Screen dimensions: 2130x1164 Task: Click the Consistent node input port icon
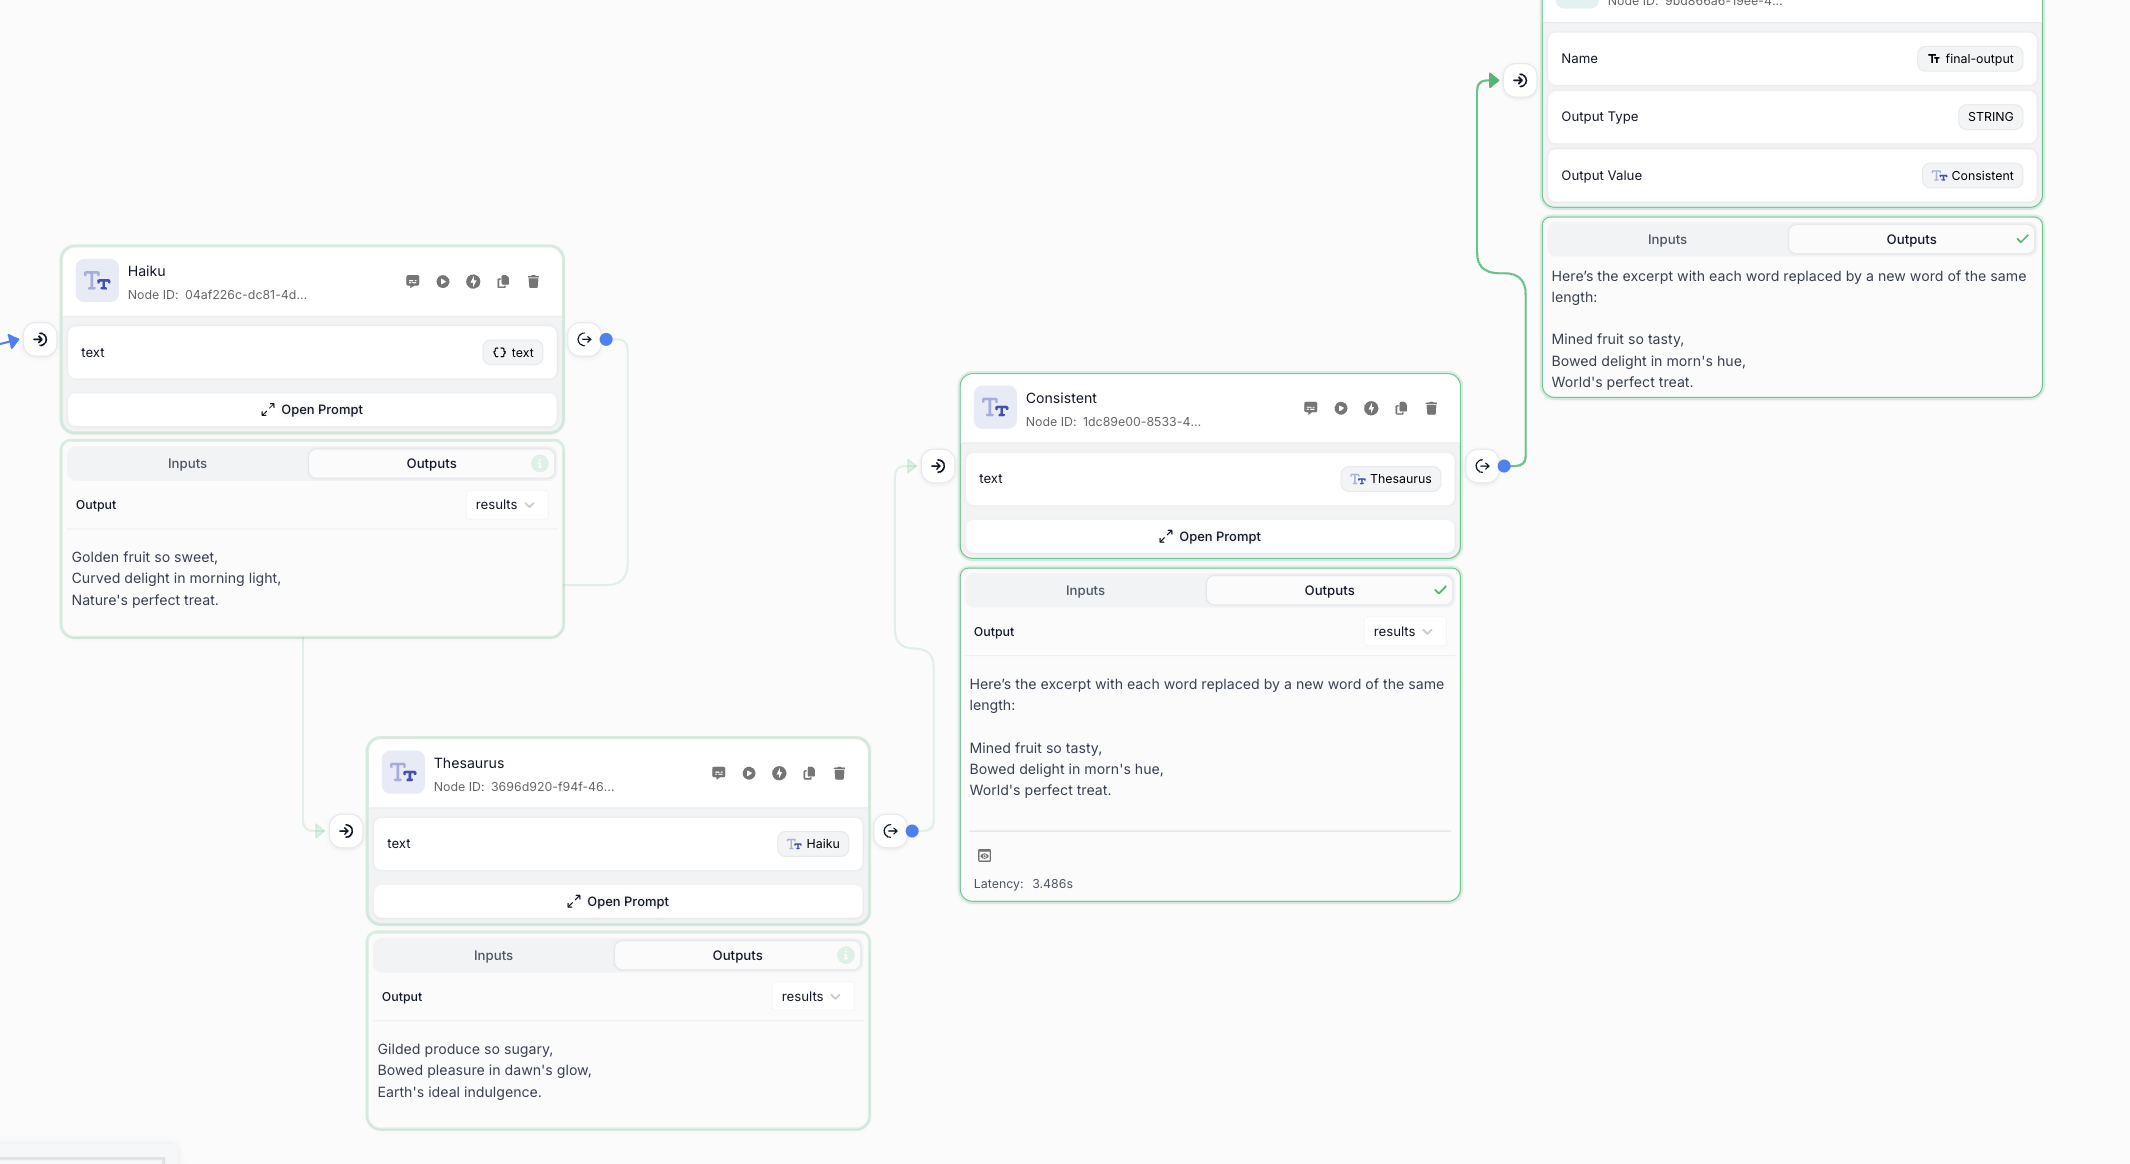(x=938, y=466)
